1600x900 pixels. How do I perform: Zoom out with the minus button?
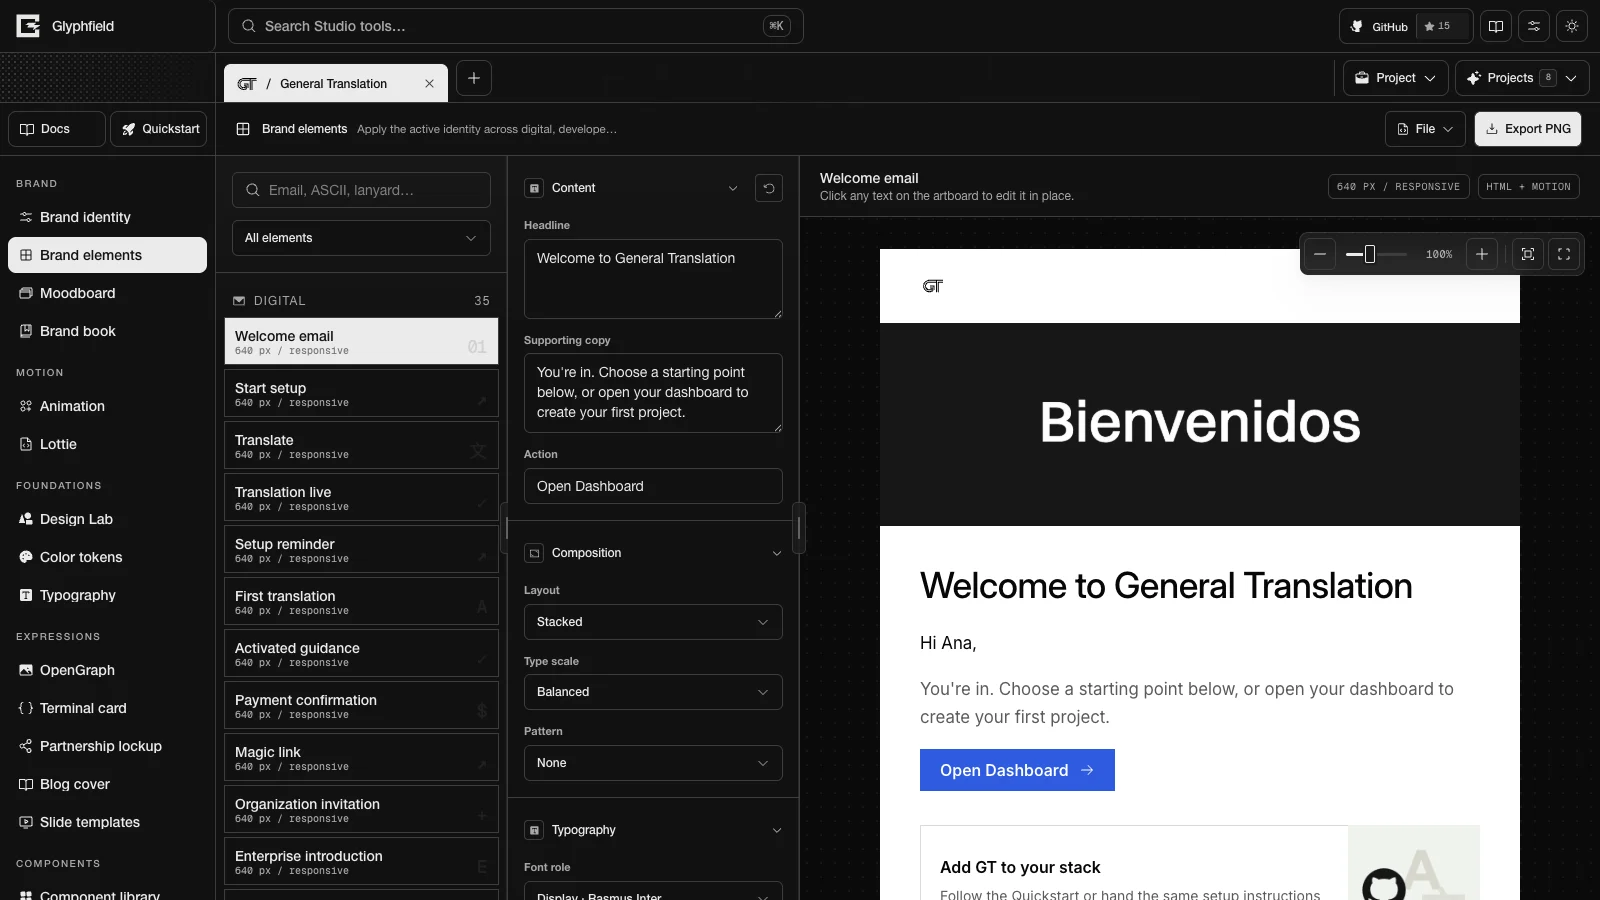click(x=1320, y=254)
